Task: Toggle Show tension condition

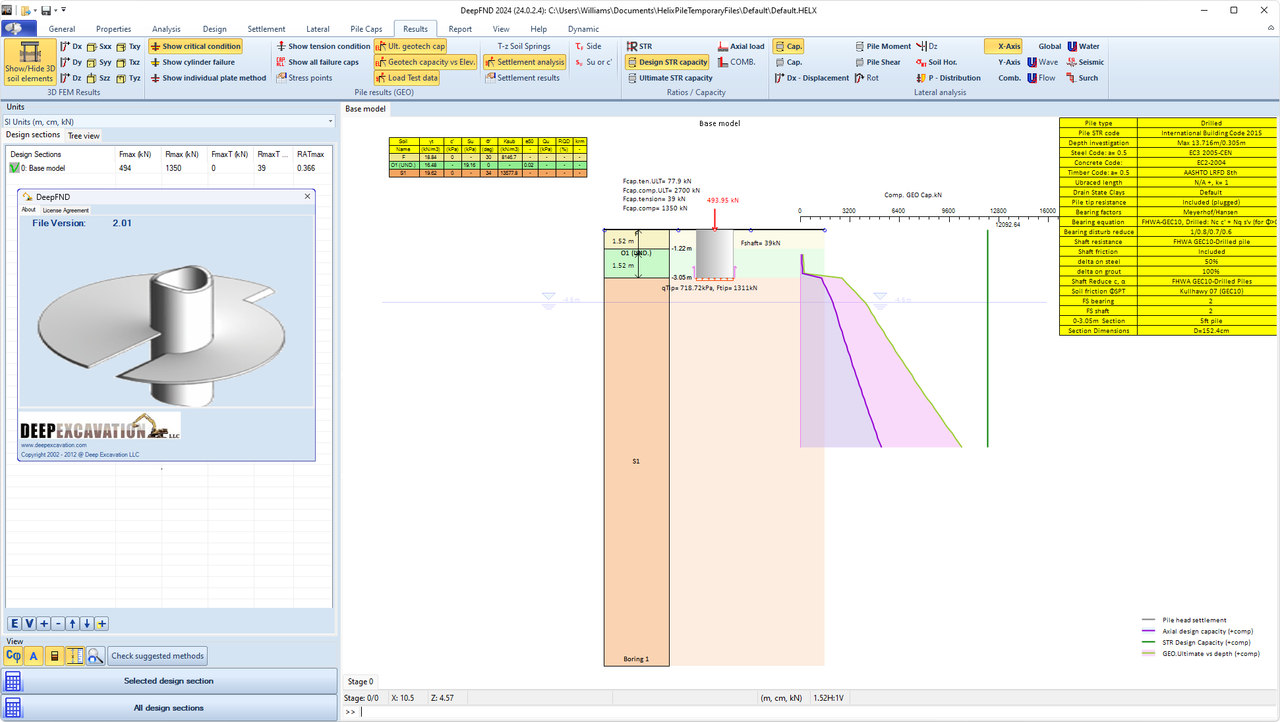Action: click(x=323, y=46)
